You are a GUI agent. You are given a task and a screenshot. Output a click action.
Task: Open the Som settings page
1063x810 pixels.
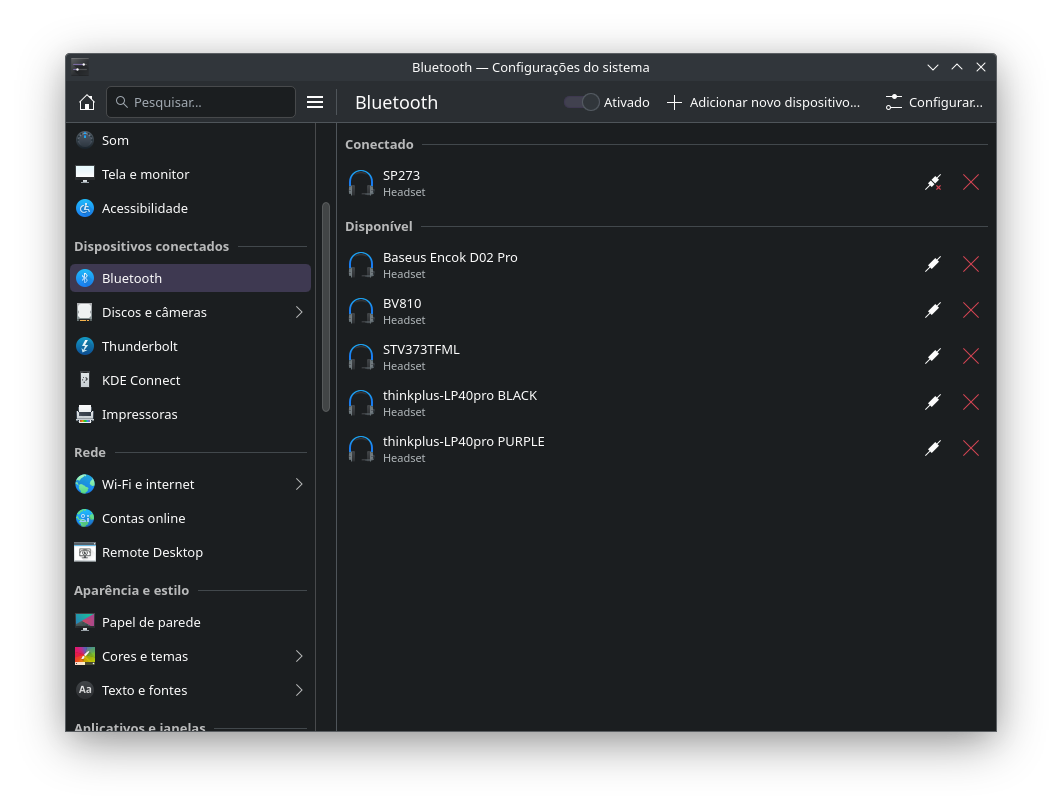190,140
